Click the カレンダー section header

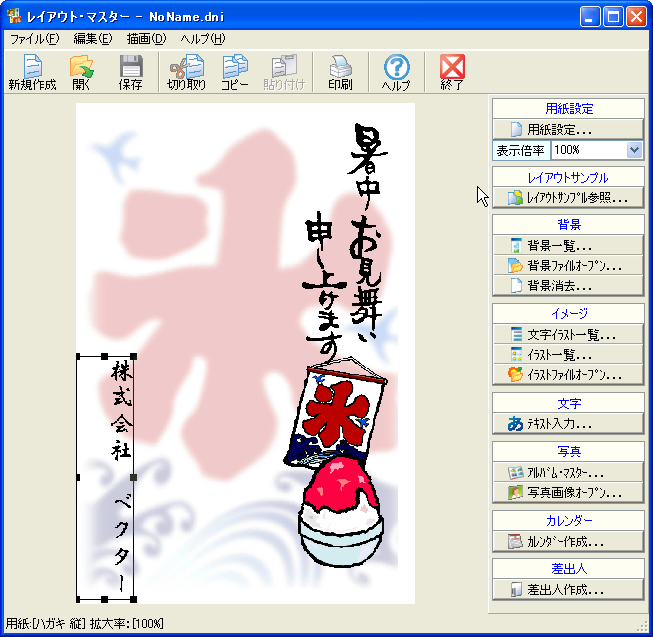click(x=569, y=521)
